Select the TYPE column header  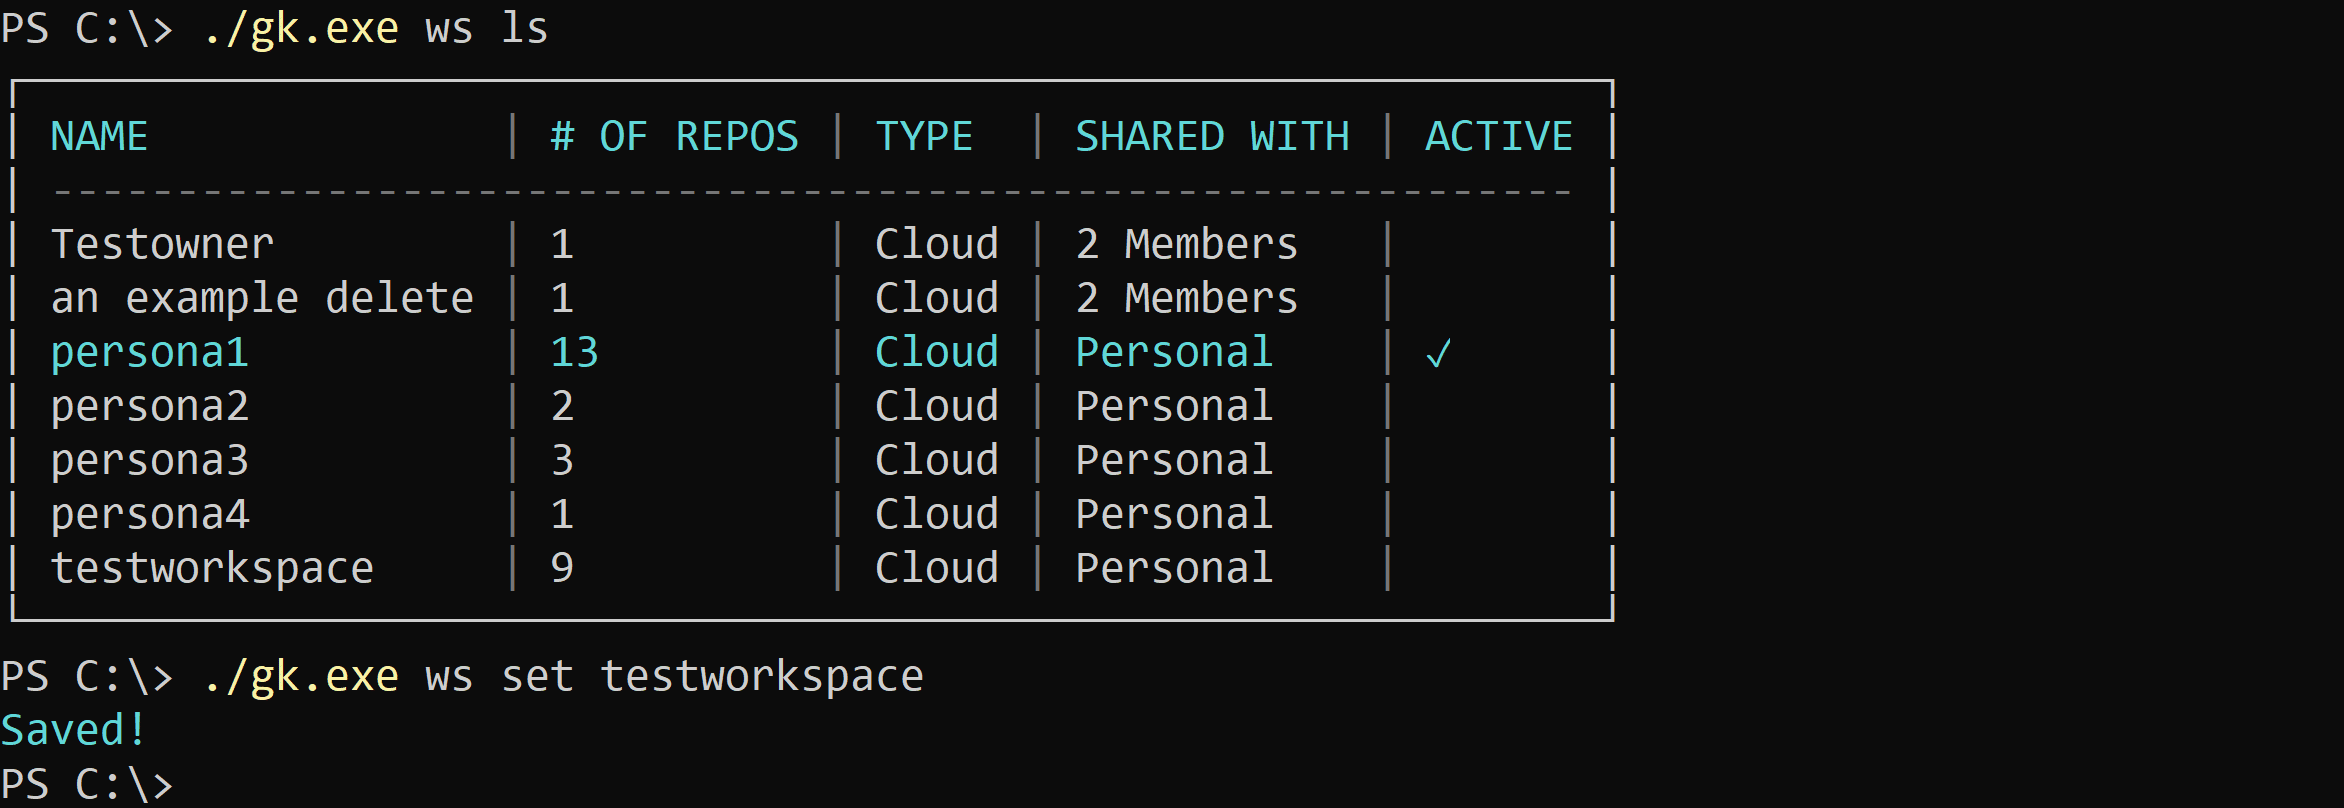(x=924, y=137)
